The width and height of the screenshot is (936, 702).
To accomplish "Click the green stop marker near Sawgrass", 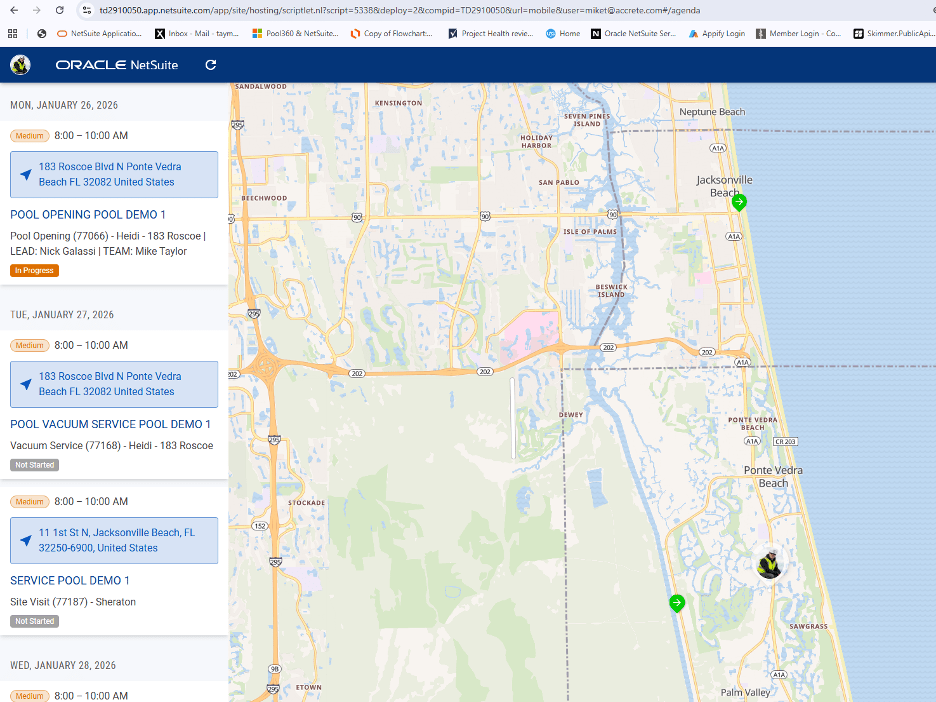I will [677, 603].
